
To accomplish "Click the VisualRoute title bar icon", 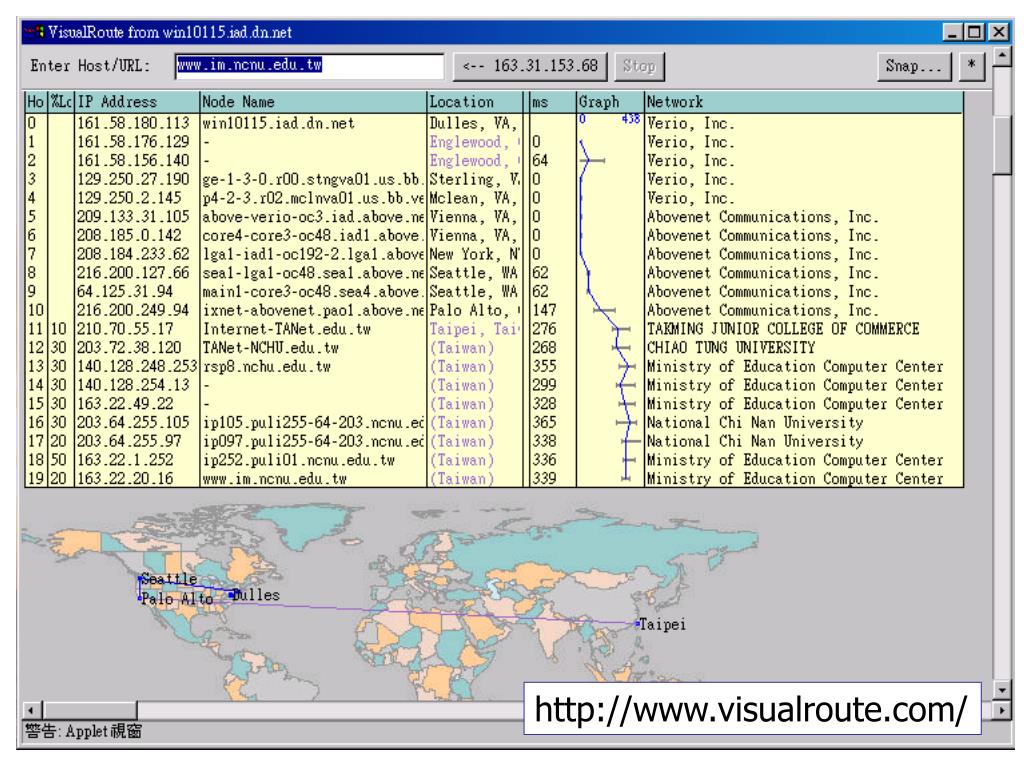I will click(35, 31).
